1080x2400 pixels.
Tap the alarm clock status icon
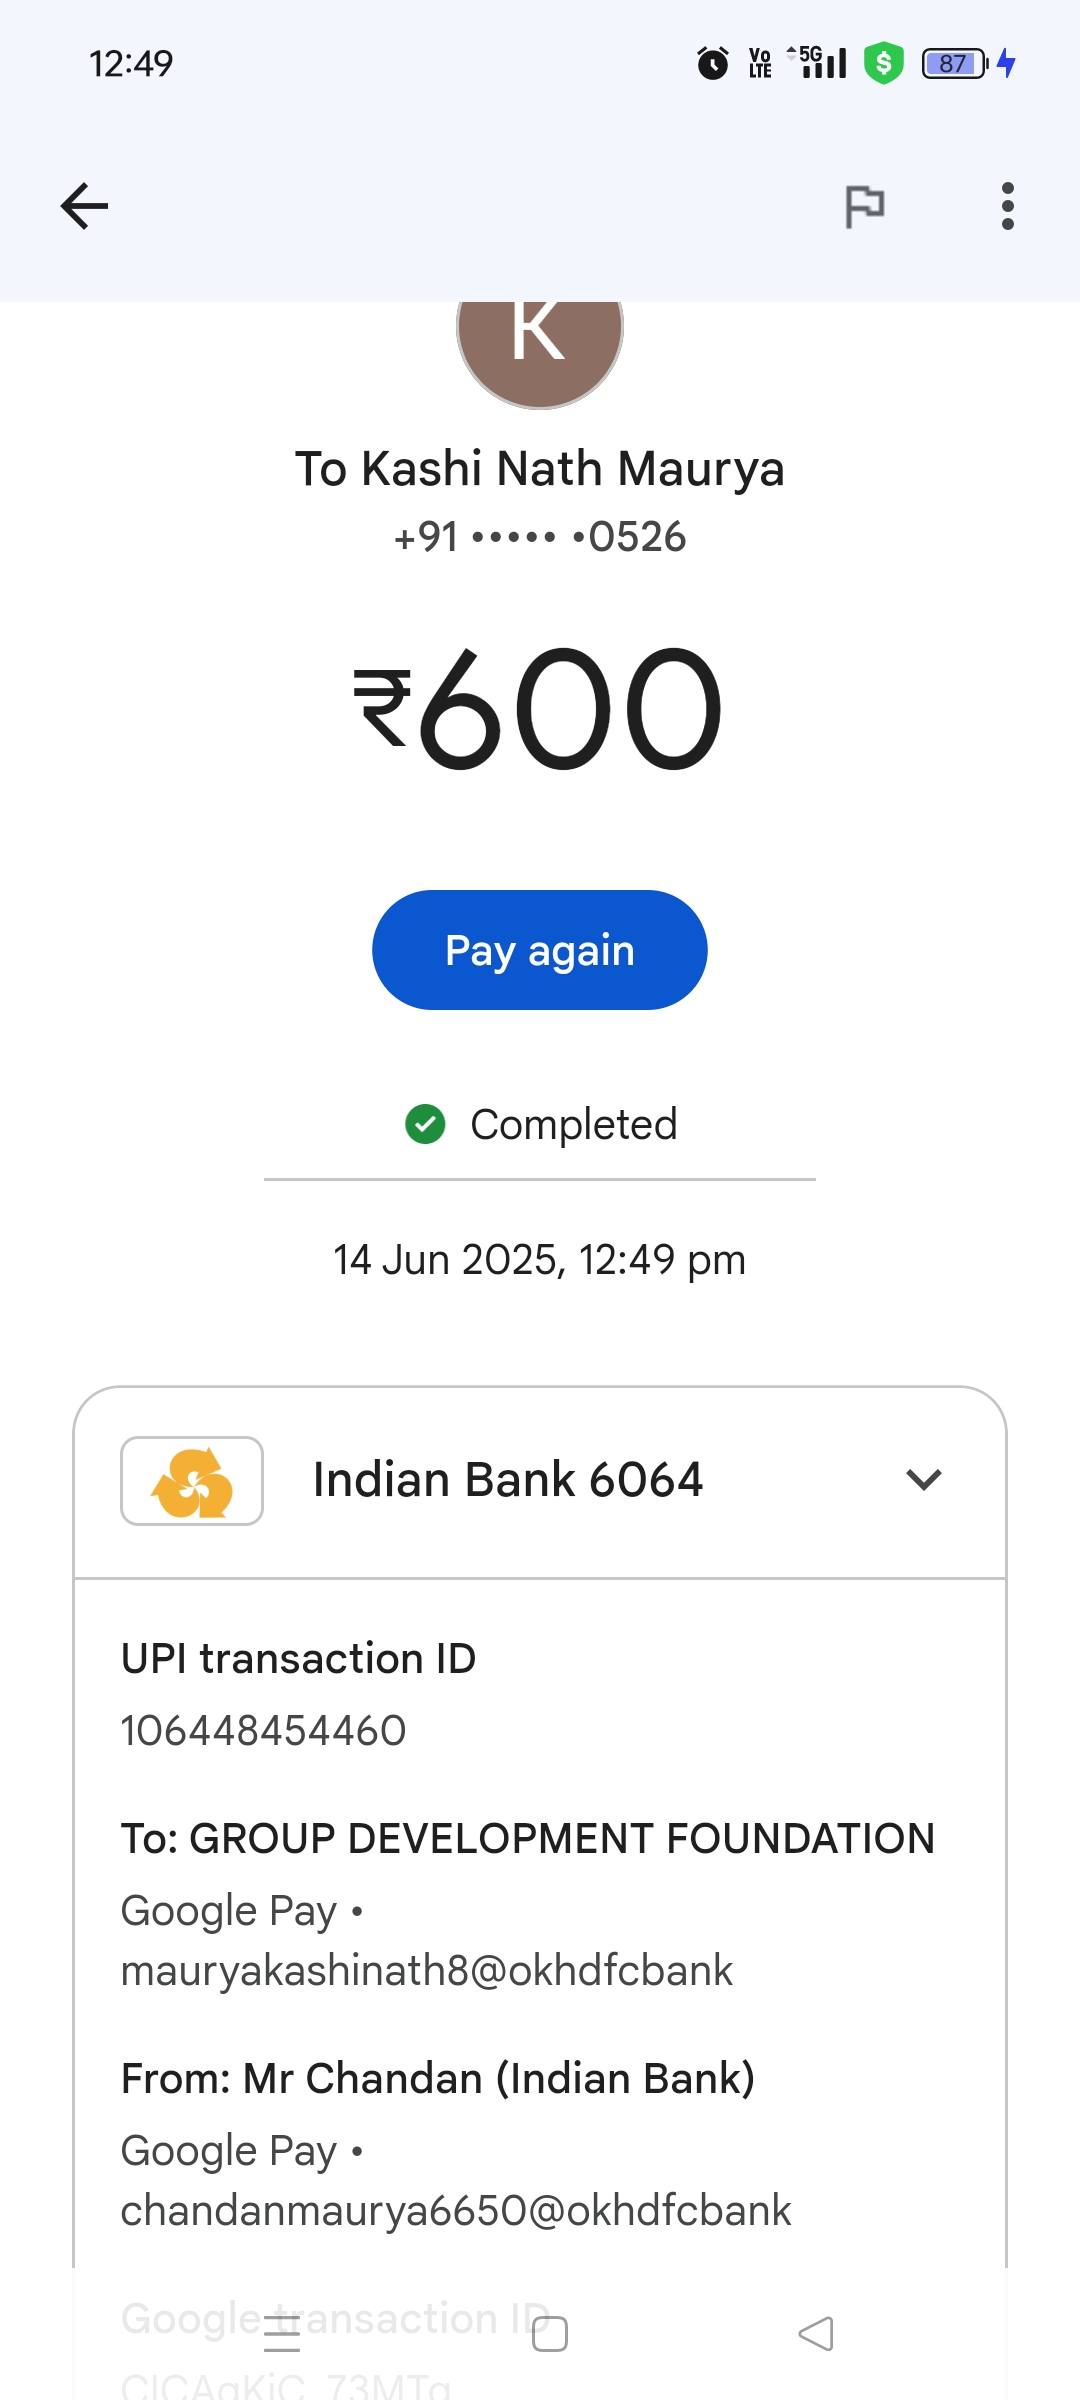click(712, 64)
